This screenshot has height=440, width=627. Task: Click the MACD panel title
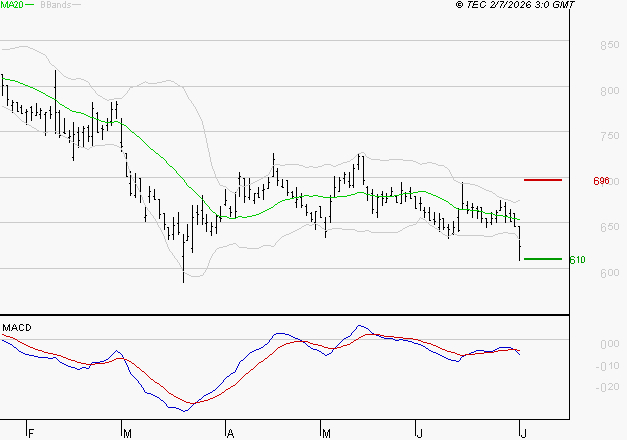pos(17,328)
